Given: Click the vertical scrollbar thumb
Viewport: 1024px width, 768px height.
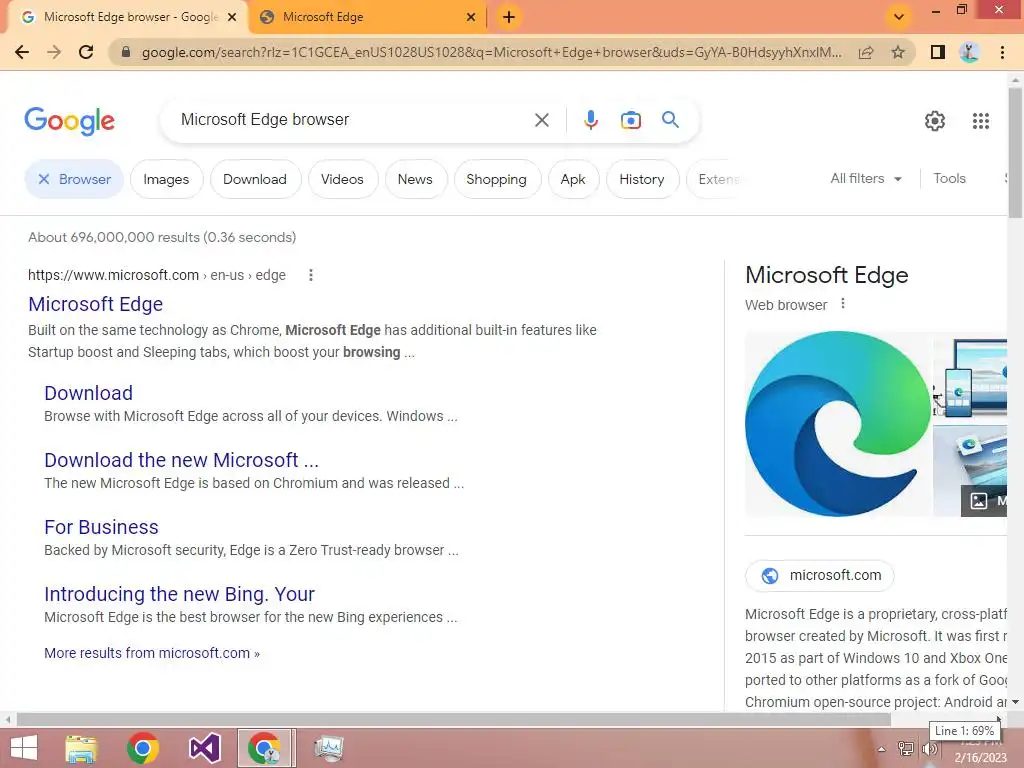Looking at the screenshot, I should tap(1015, 153).
